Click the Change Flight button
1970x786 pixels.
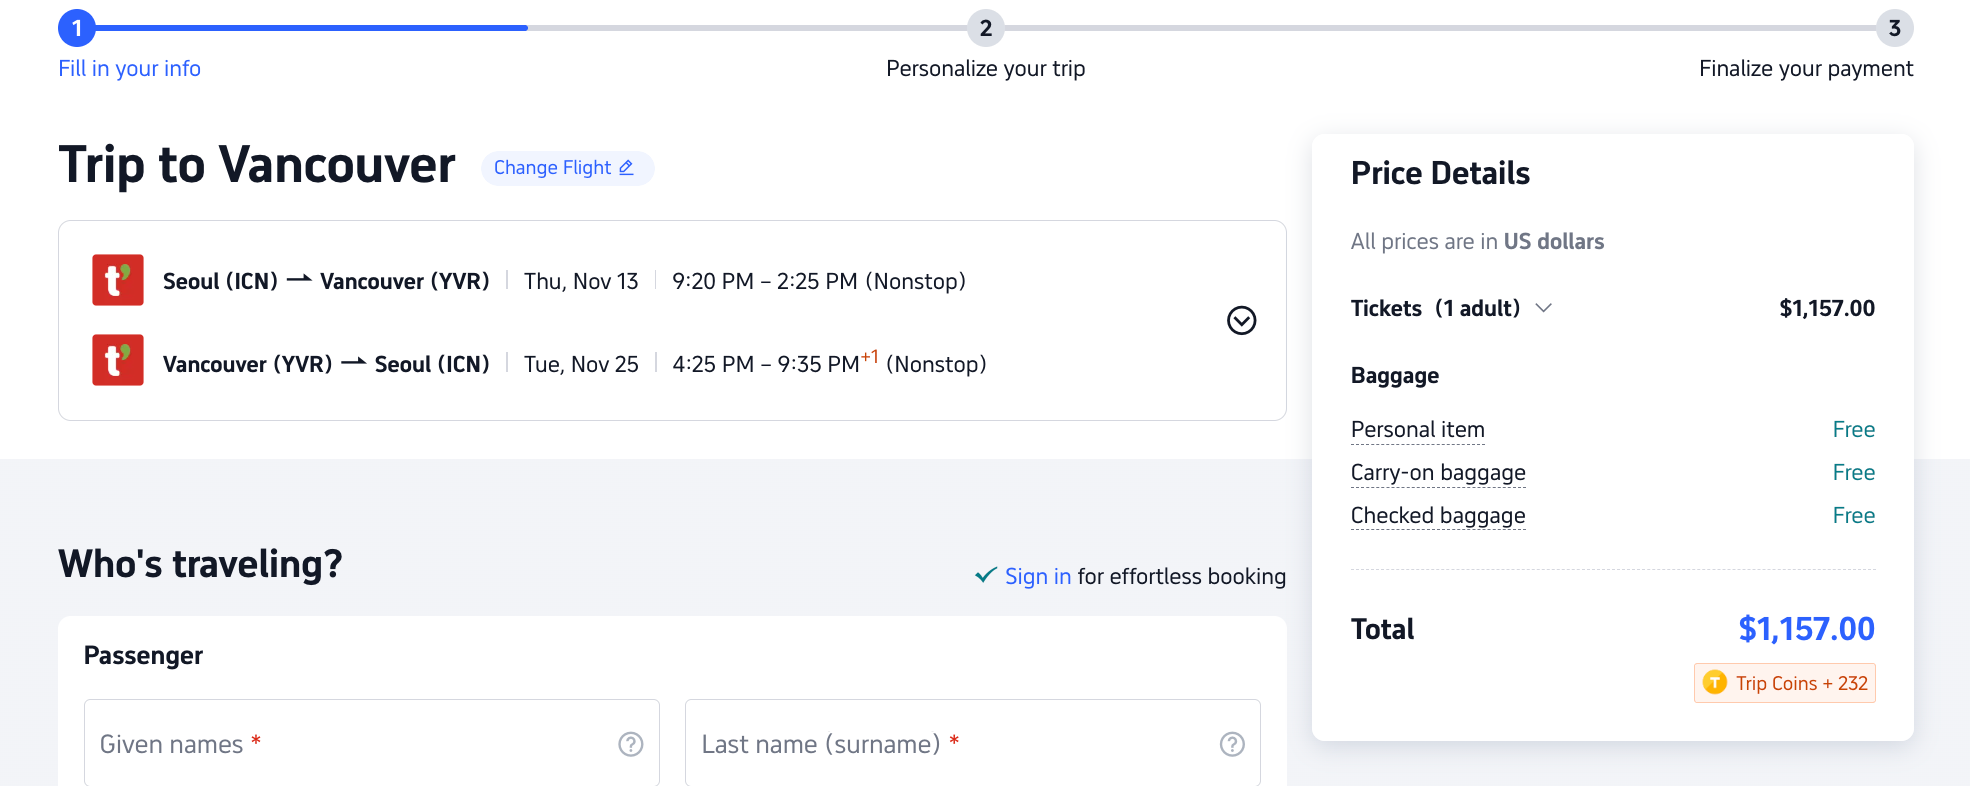553,168
